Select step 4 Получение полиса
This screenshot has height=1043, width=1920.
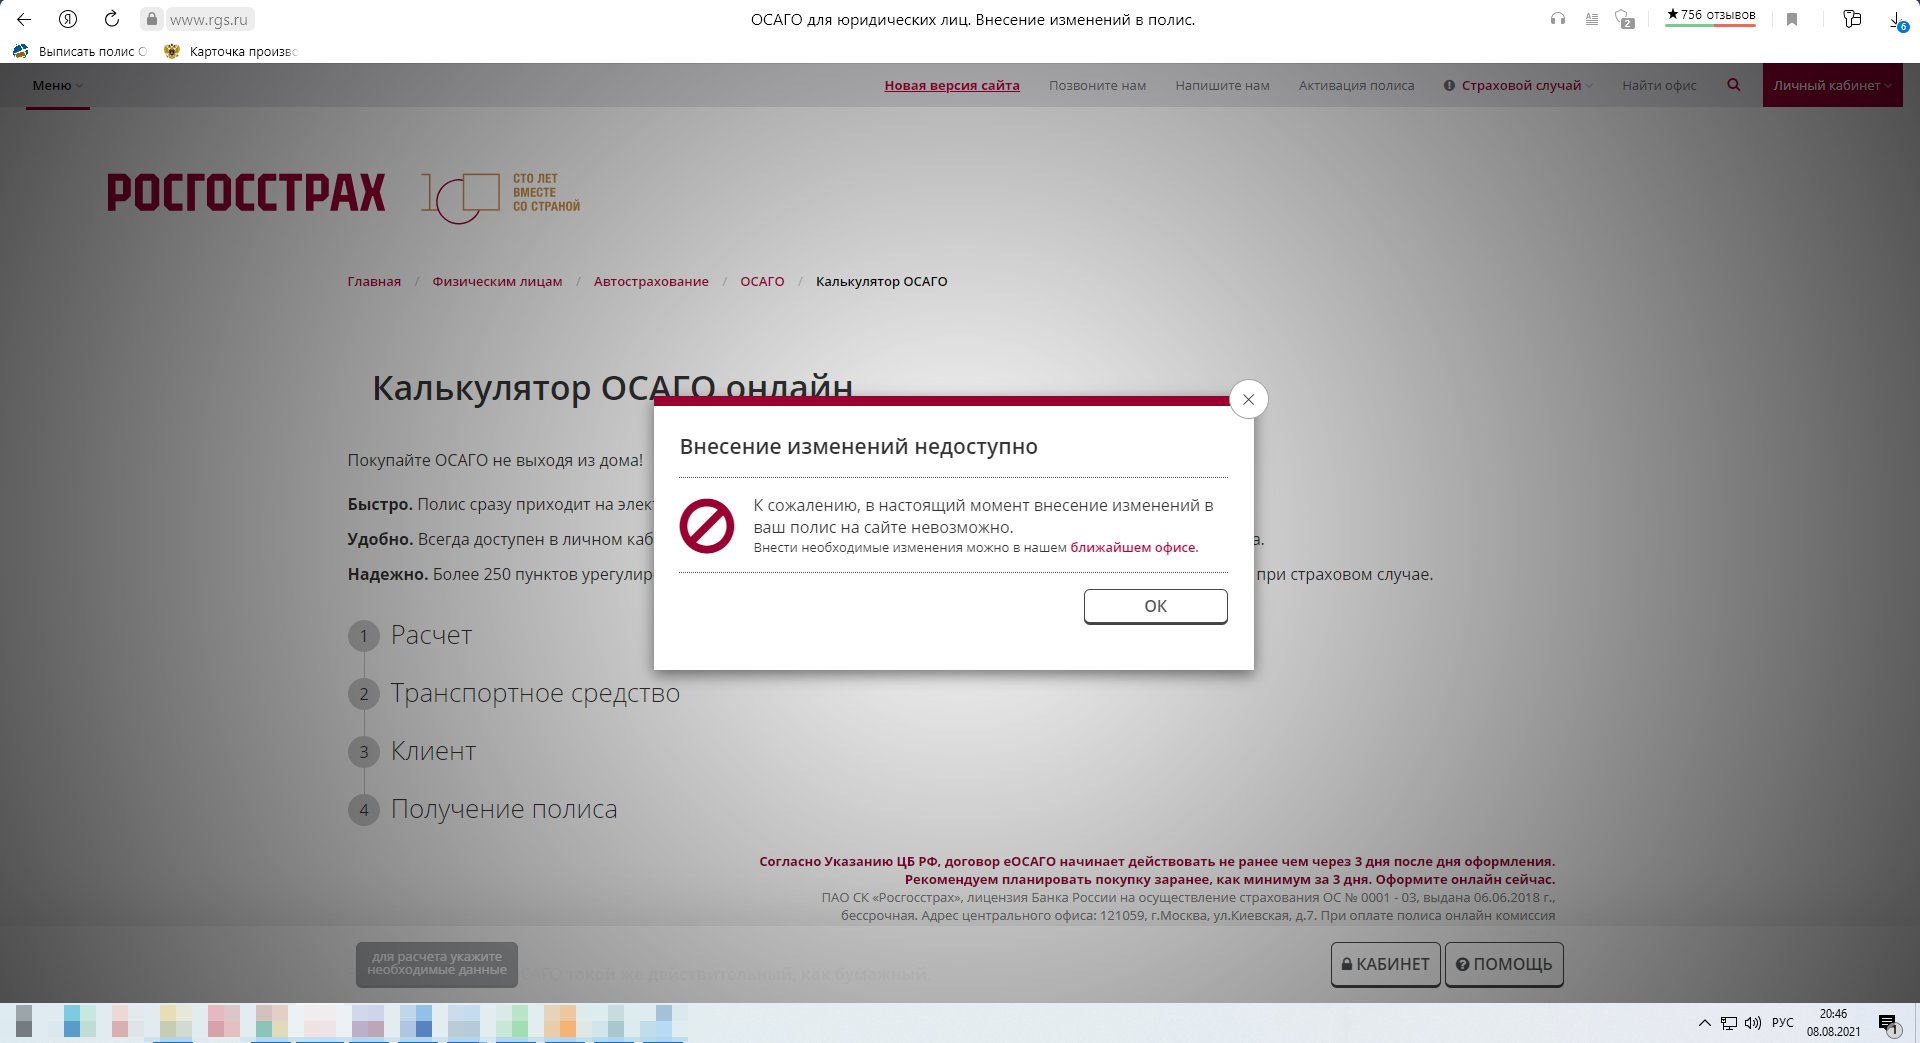483,809
